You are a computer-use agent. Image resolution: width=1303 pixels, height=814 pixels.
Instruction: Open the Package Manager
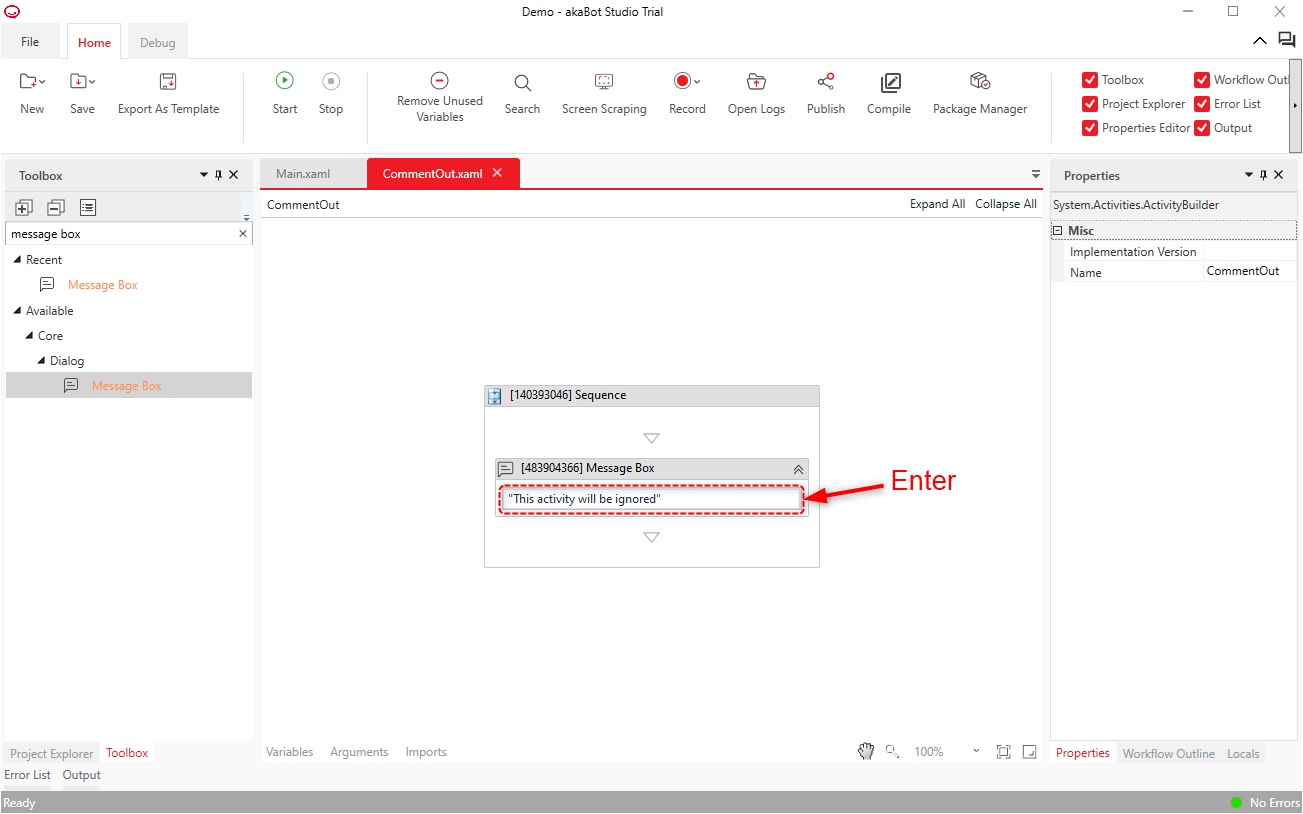(x=980, y=81)
